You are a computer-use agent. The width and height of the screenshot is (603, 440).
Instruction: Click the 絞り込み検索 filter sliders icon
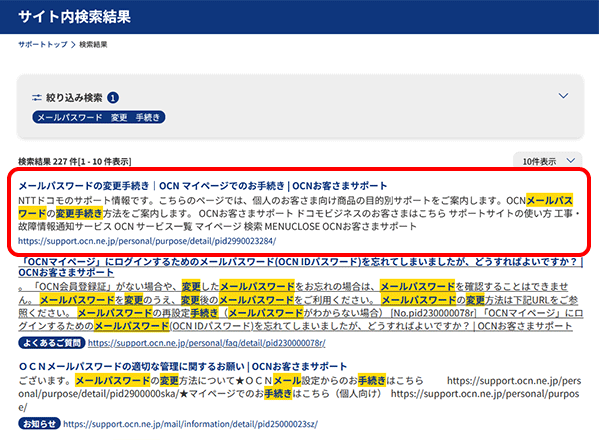[x=37, y=98]
